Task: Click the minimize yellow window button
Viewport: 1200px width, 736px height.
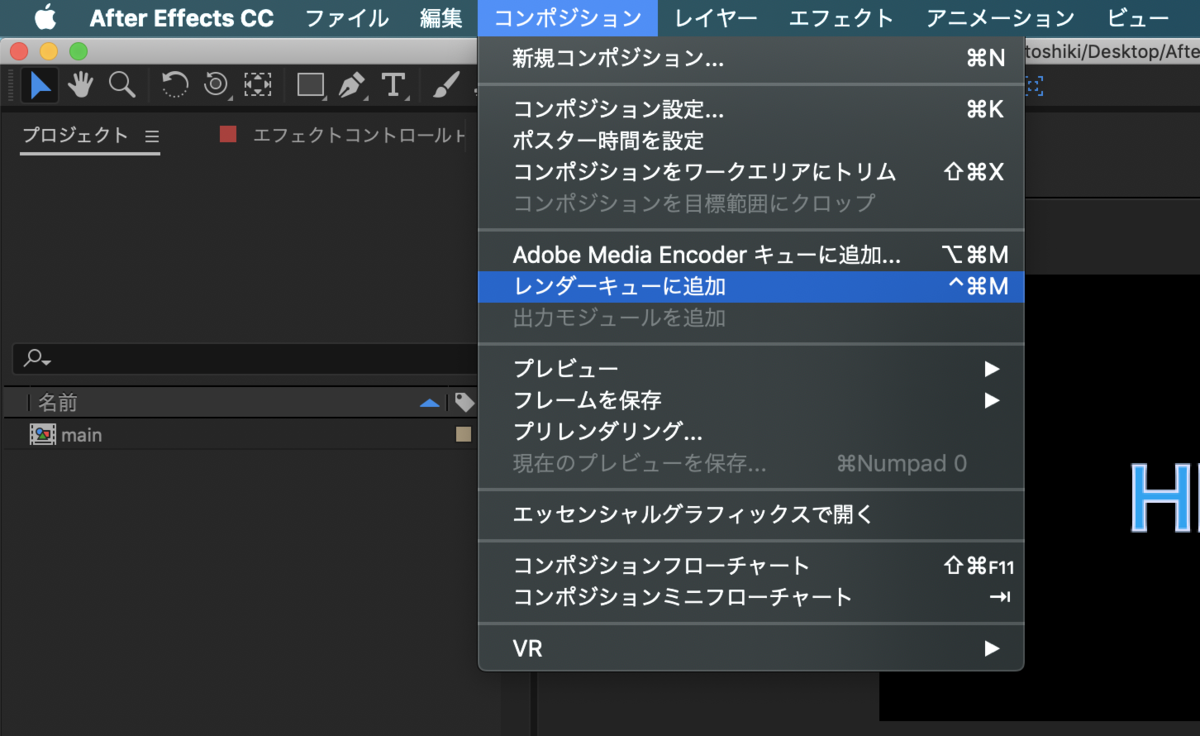Action: [48, 51]
